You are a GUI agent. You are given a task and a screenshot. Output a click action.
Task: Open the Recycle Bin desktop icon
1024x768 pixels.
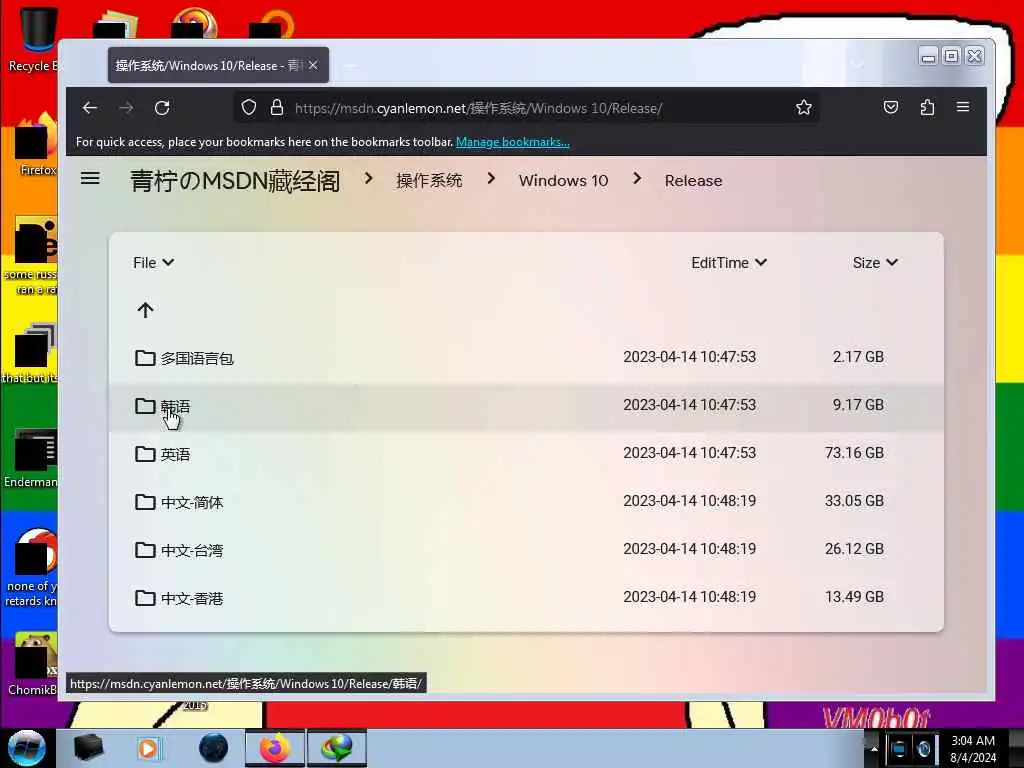[33, 38]
